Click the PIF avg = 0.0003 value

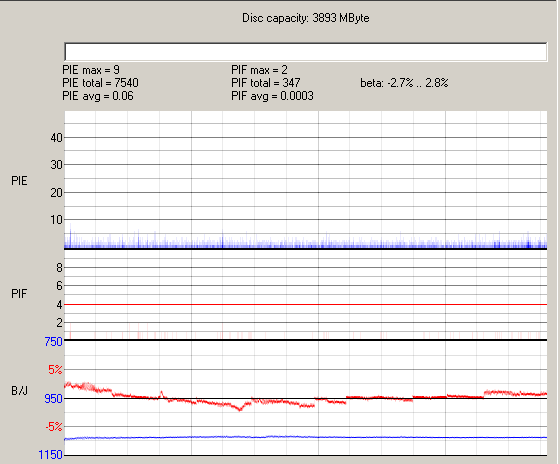point(272,96)
